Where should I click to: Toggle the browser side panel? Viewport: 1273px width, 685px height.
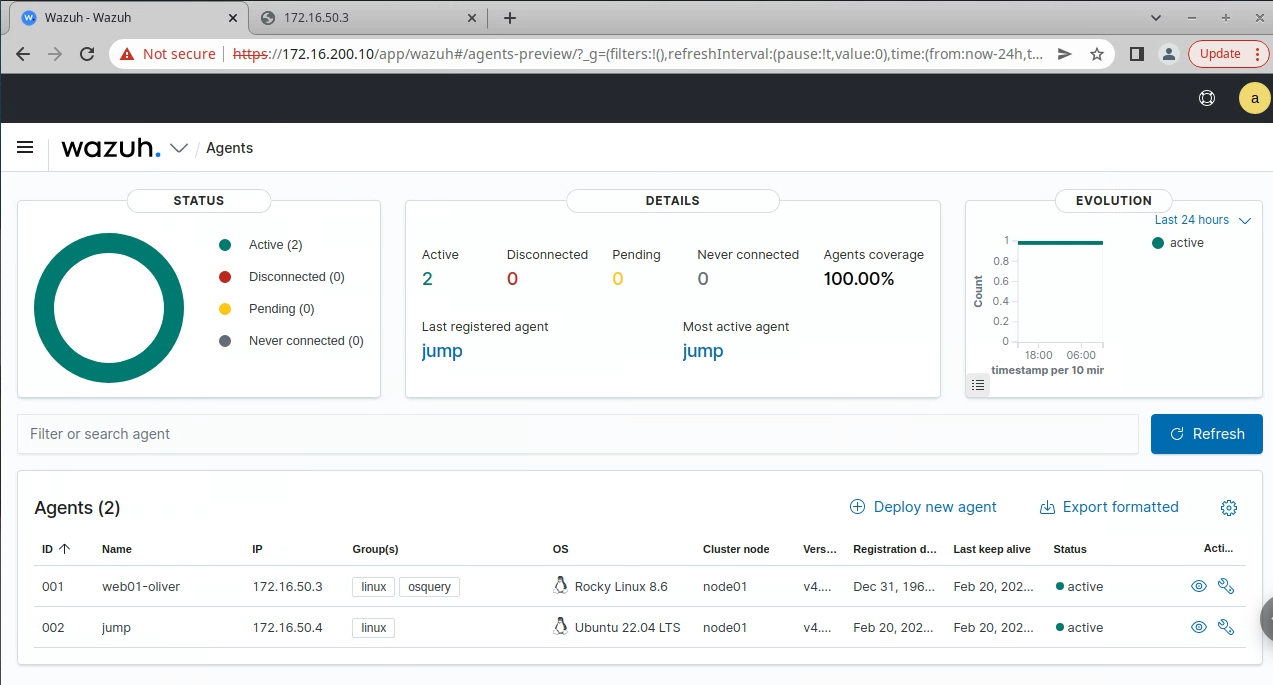1136,54
